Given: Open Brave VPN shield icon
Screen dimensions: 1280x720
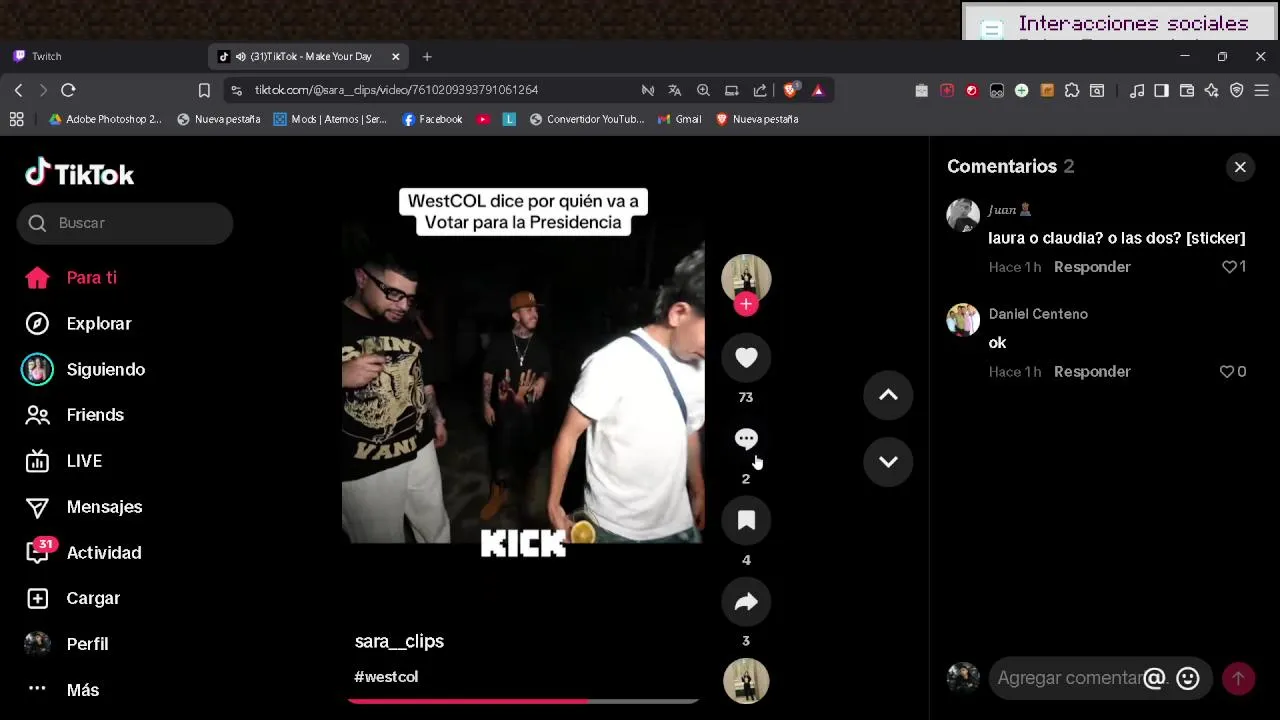Looking at the screenshot, I should 1237,90.
